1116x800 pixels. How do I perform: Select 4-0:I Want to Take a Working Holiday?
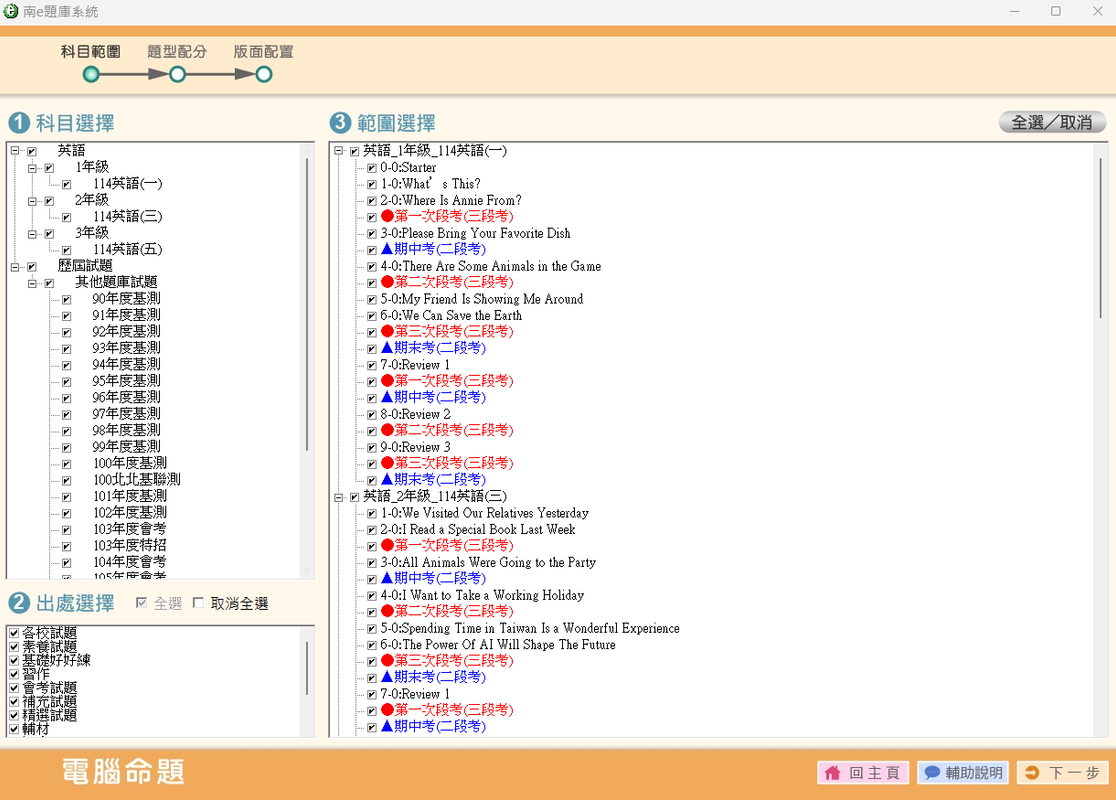482,595
